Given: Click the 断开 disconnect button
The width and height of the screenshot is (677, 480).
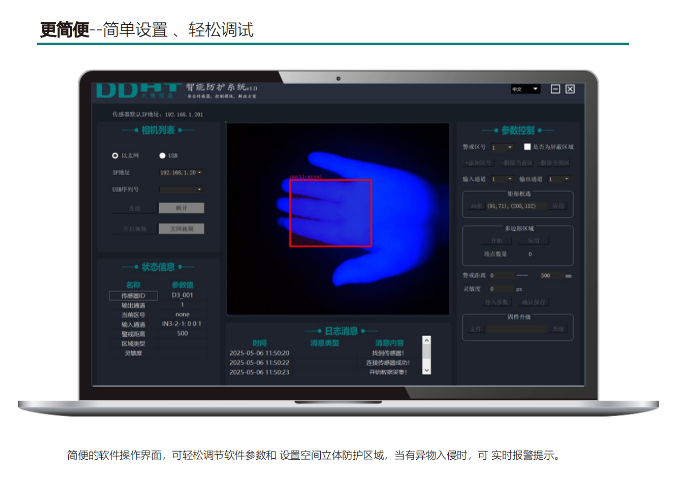Looking at the screenshot, I should point(181,208).
